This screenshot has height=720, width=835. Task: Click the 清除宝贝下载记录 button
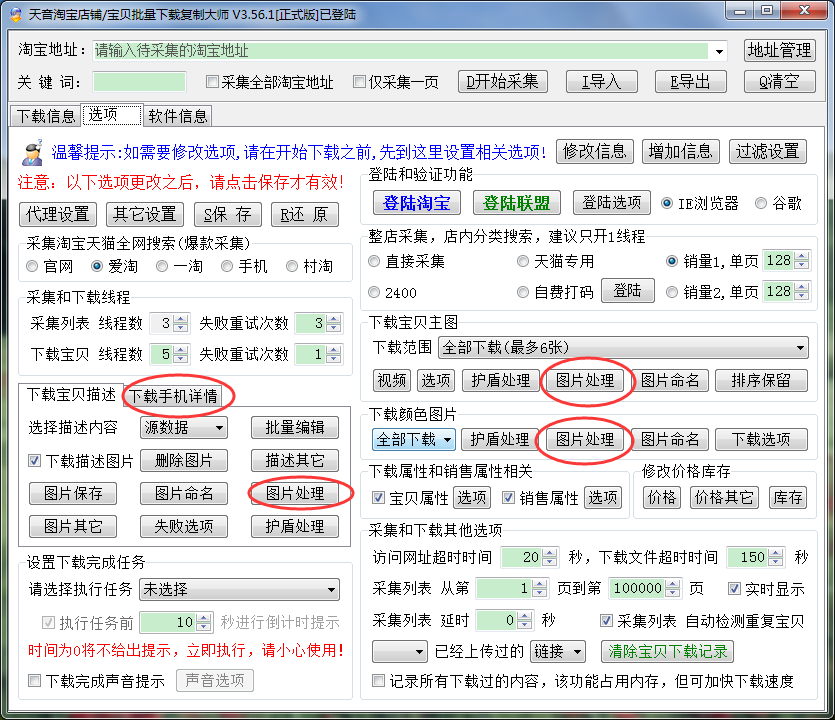tap(666, 651)
